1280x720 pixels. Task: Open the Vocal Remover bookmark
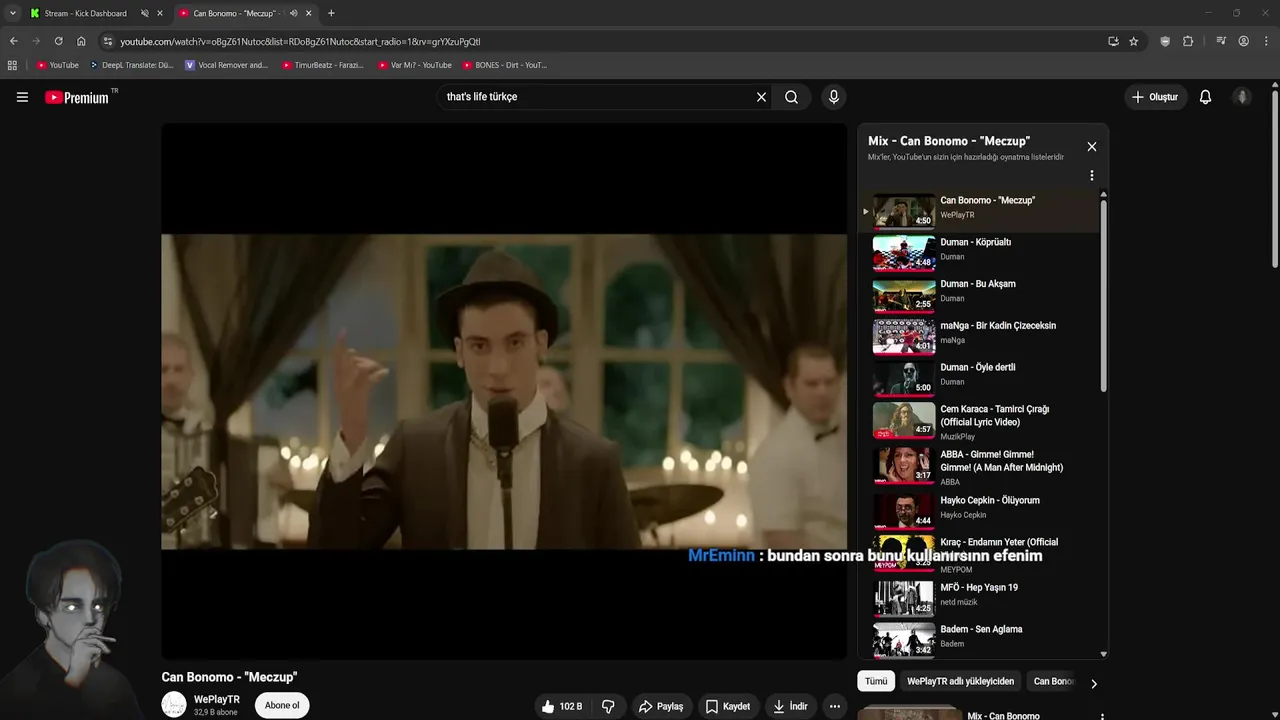[227, 65]
